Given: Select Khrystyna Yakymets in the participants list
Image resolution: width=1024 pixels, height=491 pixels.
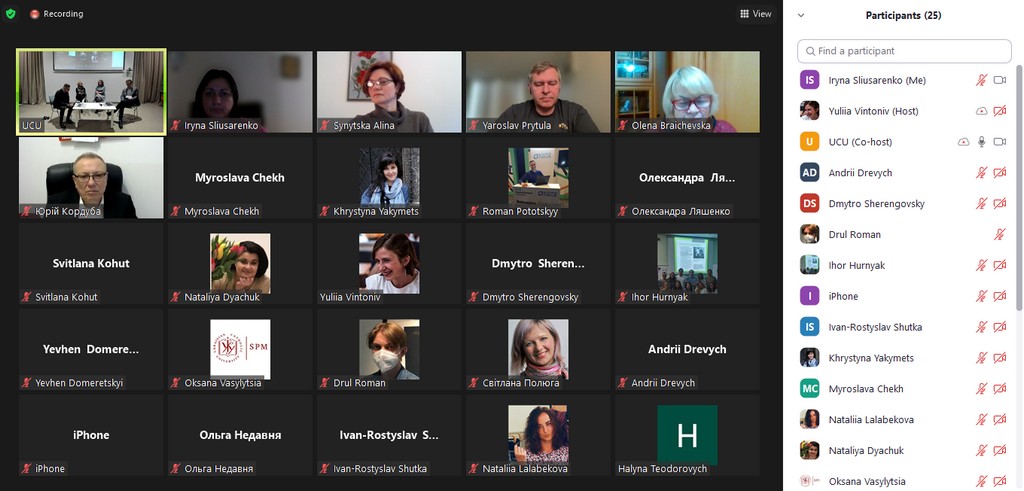Looking at the screenshot, I should point(870,358).
